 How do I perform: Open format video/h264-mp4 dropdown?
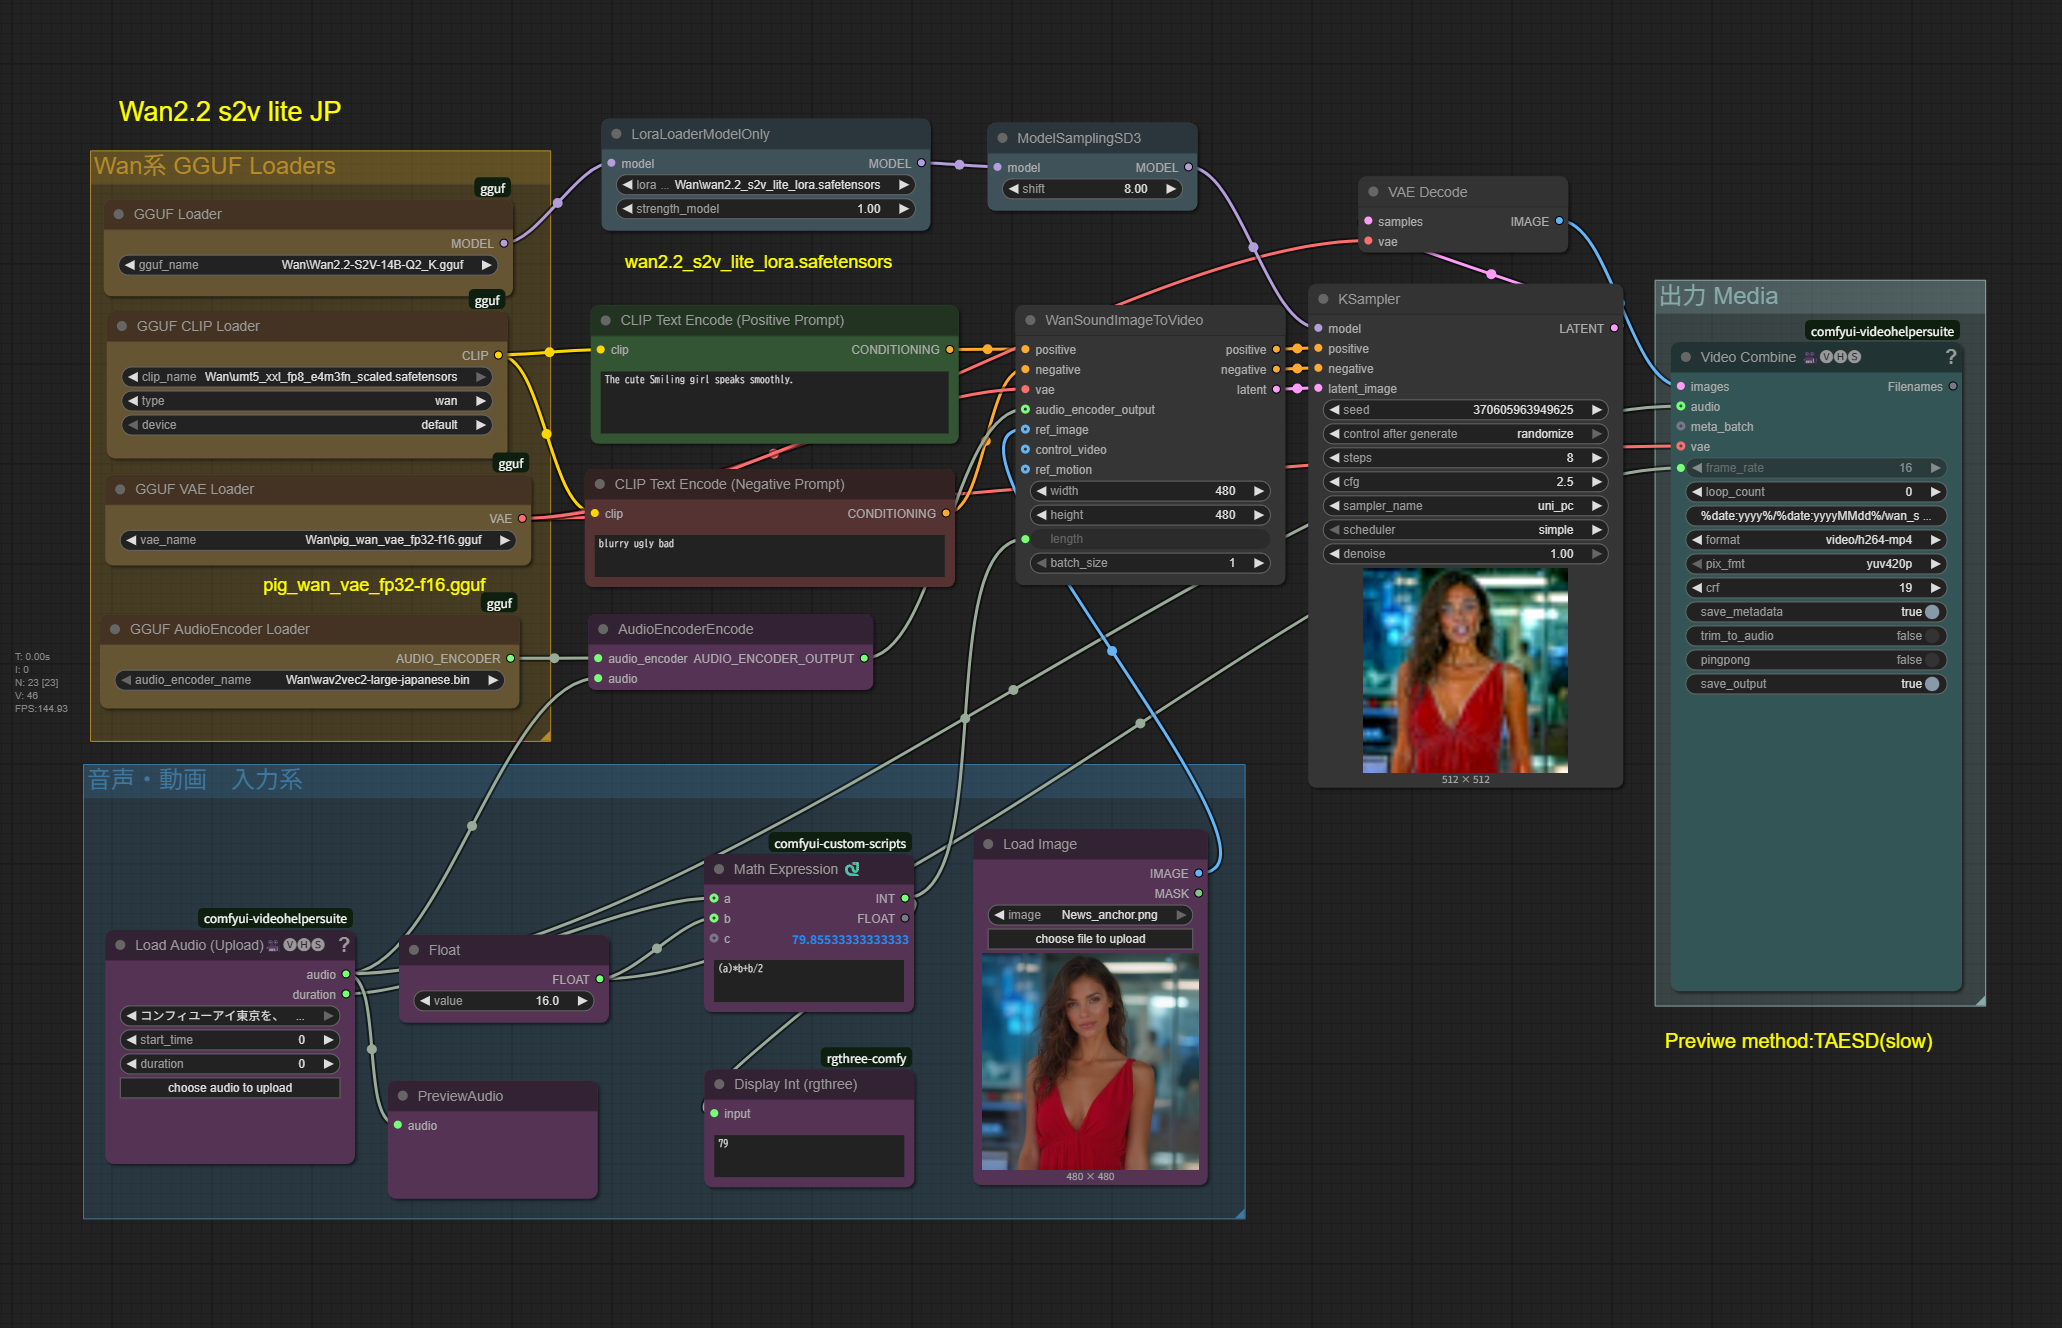(1814, 540)
